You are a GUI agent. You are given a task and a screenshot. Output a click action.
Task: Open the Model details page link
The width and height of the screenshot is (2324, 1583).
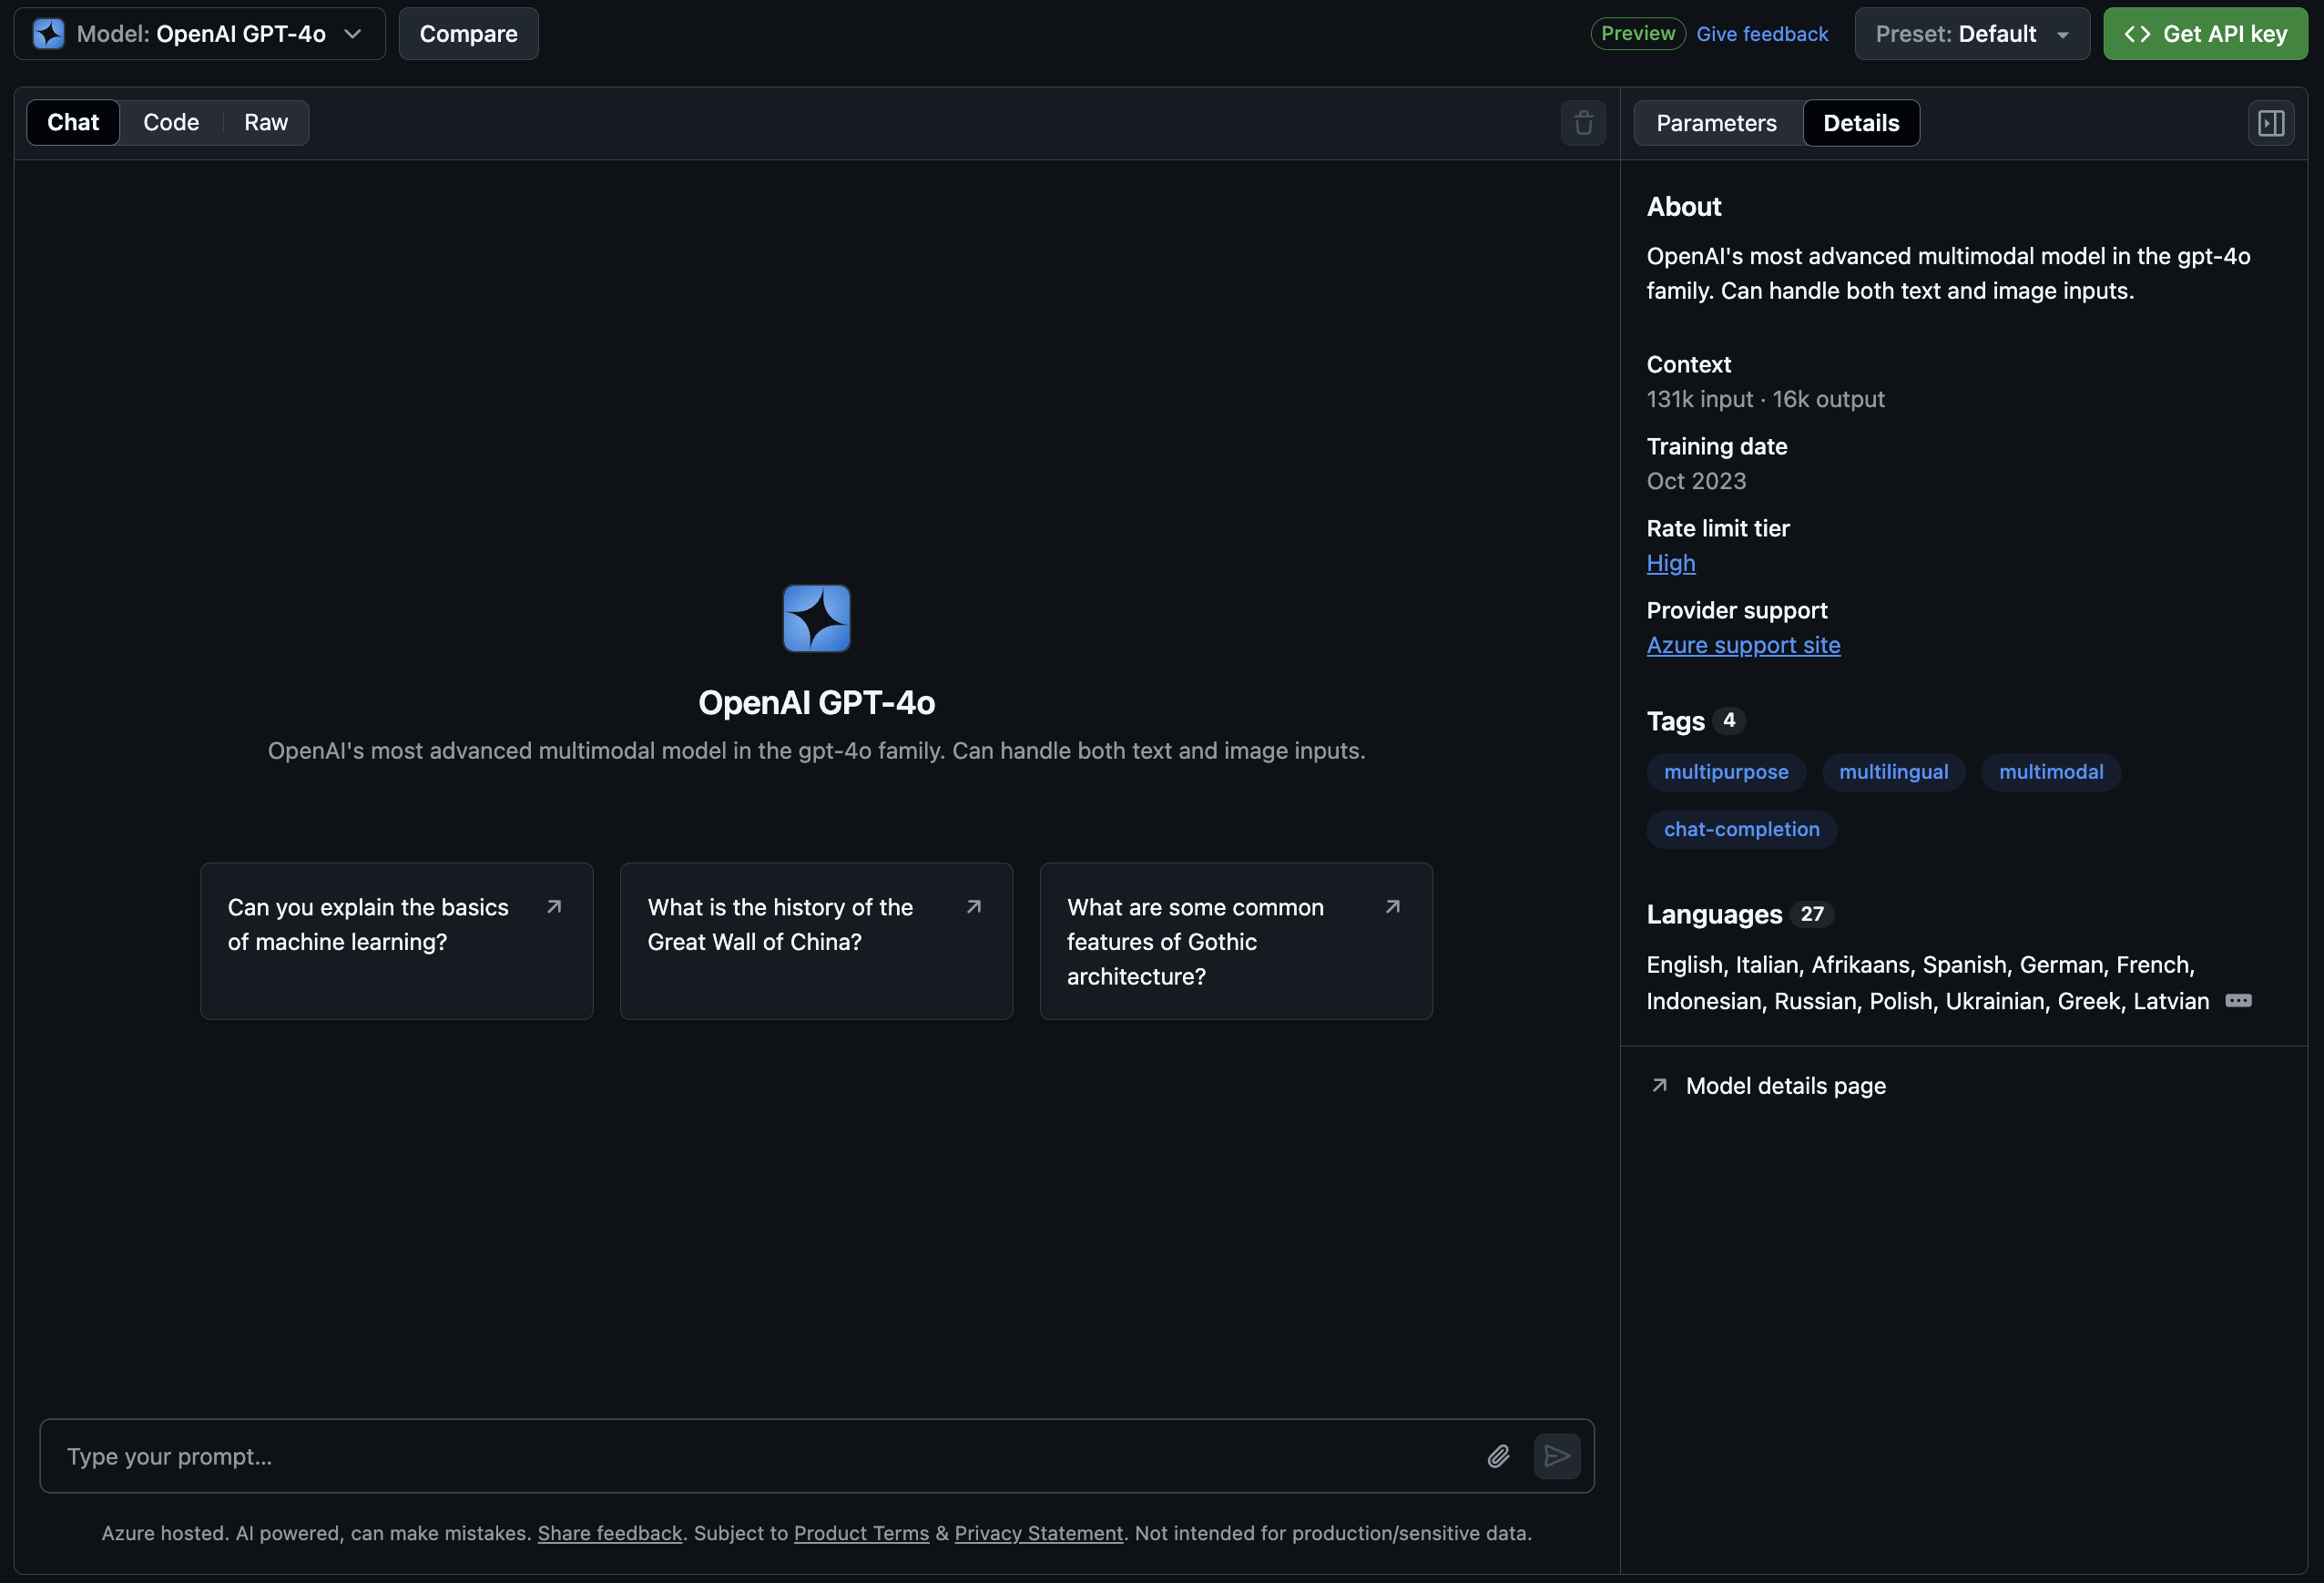pyautogui.click(x=1785, y=1085)
